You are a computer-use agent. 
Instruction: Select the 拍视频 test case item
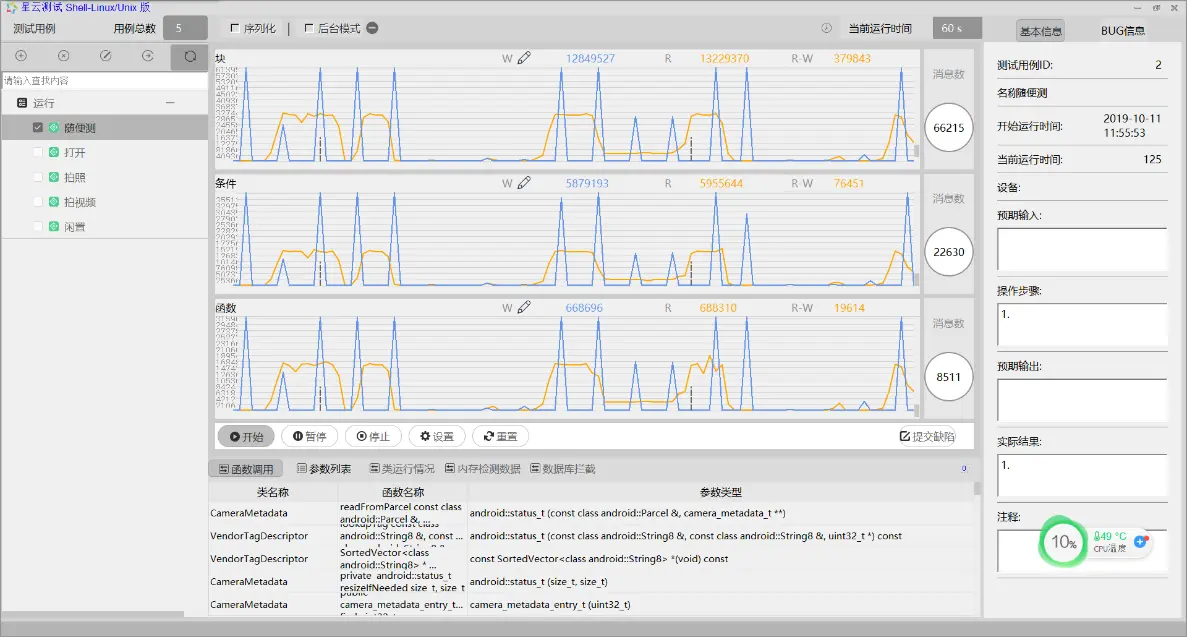[79, 202]
